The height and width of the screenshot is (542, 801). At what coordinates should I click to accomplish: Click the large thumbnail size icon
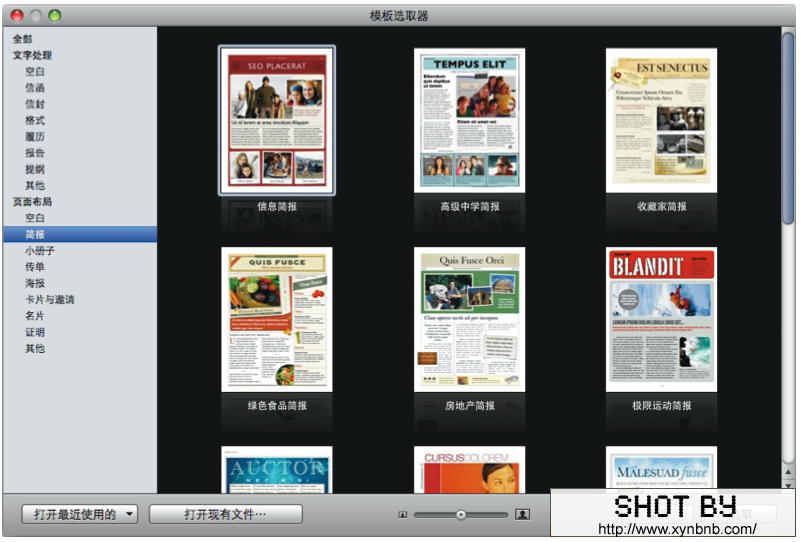[x=523, y=514]
